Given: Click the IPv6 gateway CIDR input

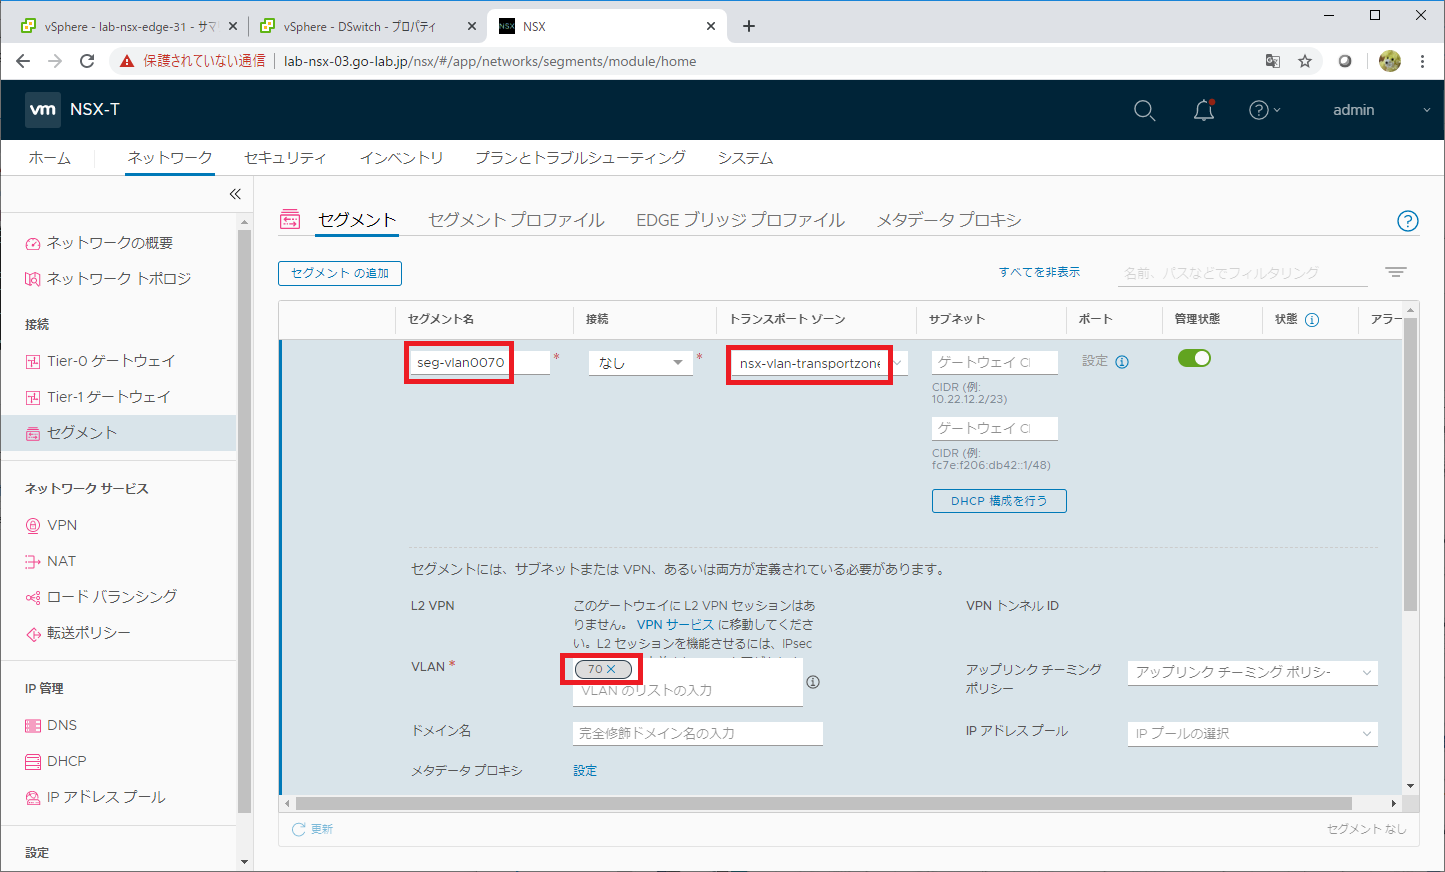Looking at the screenshot, I should pos(995,428).
